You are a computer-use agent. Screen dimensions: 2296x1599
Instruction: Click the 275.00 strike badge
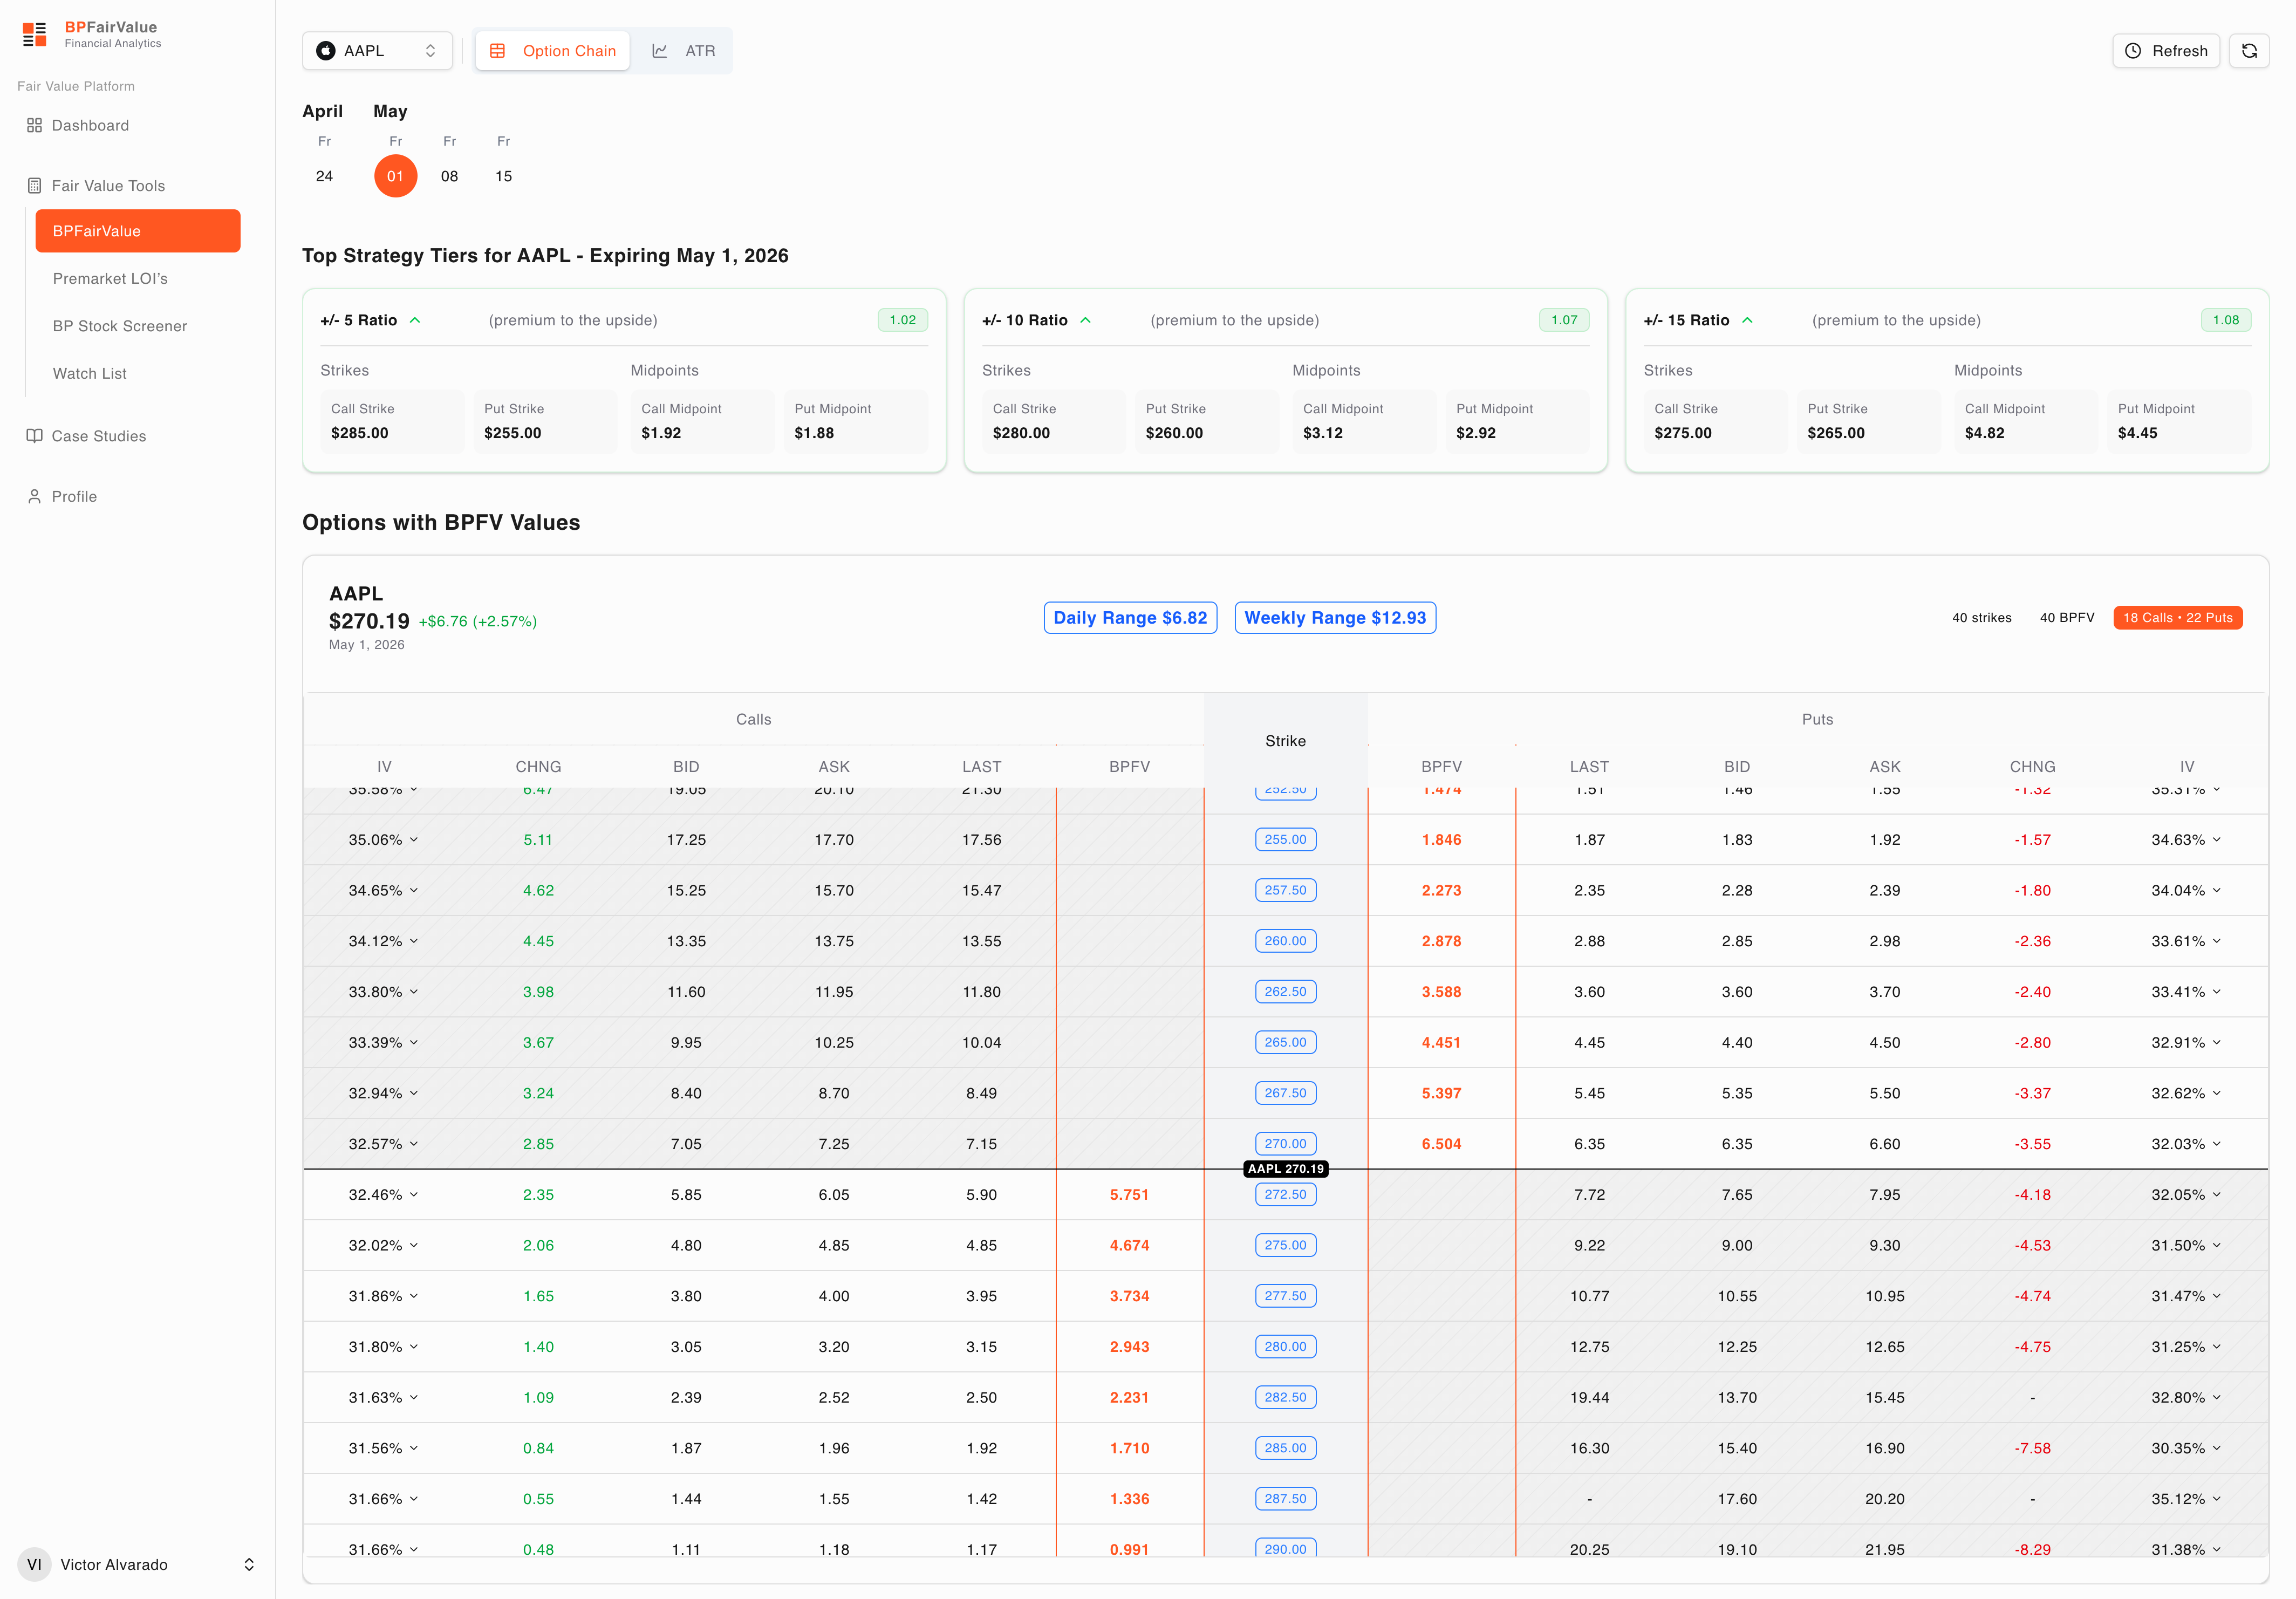[x=1285, y=1246]
